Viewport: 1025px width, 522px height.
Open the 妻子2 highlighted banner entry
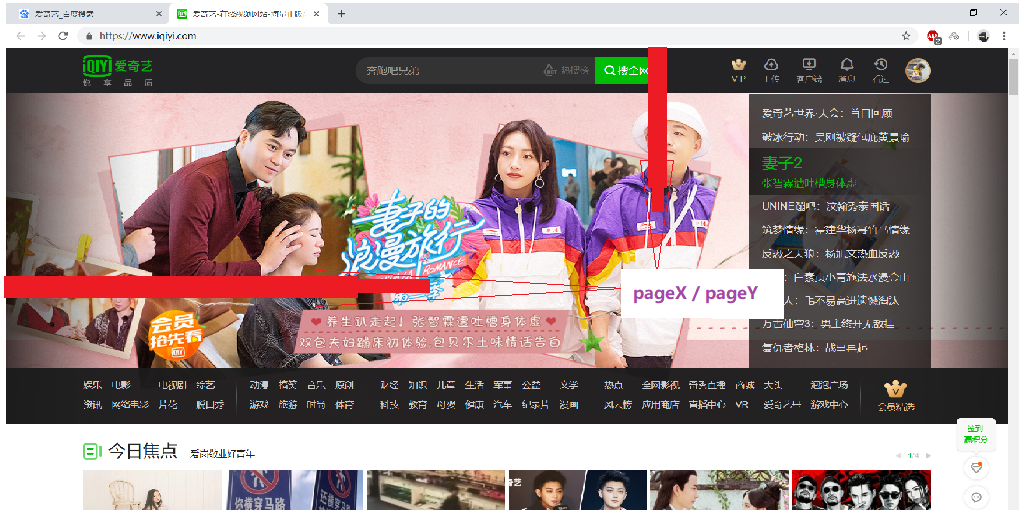point(839,172)
